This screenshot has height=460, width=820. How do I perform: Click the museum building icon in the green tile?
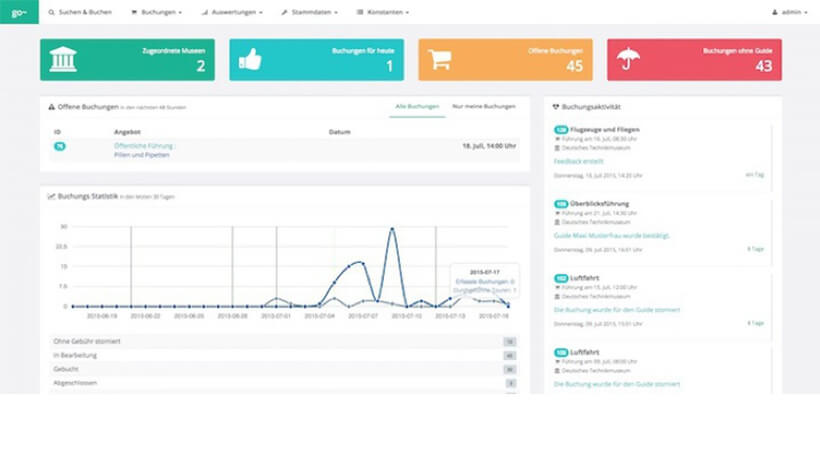pyautogui.click(x=63, y=60)
